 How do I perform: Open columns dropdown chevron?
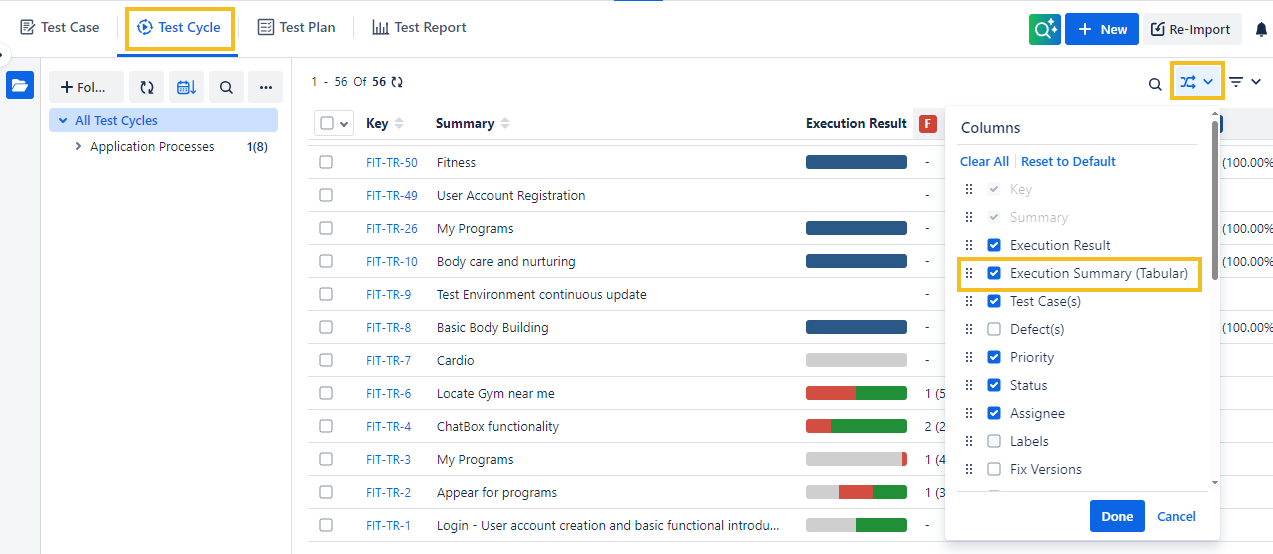1208,82
